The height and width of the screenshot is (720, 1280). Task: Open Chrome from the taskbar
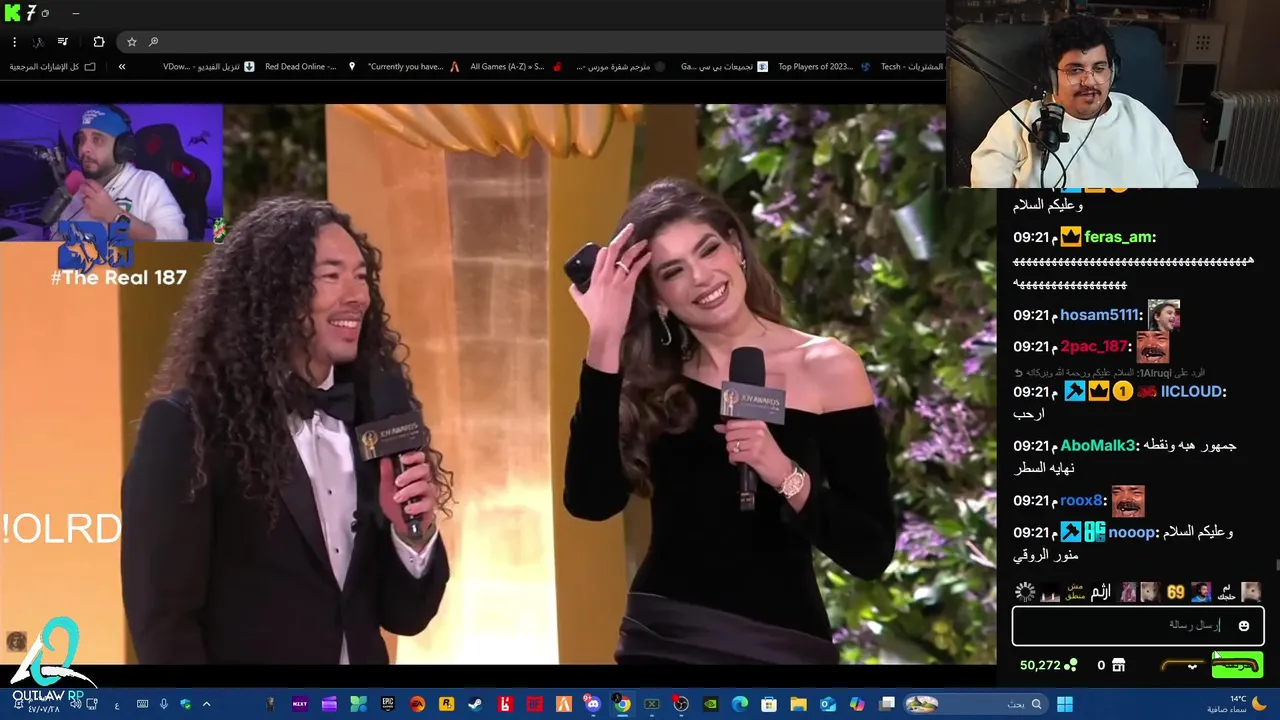(x=622, y=704)
